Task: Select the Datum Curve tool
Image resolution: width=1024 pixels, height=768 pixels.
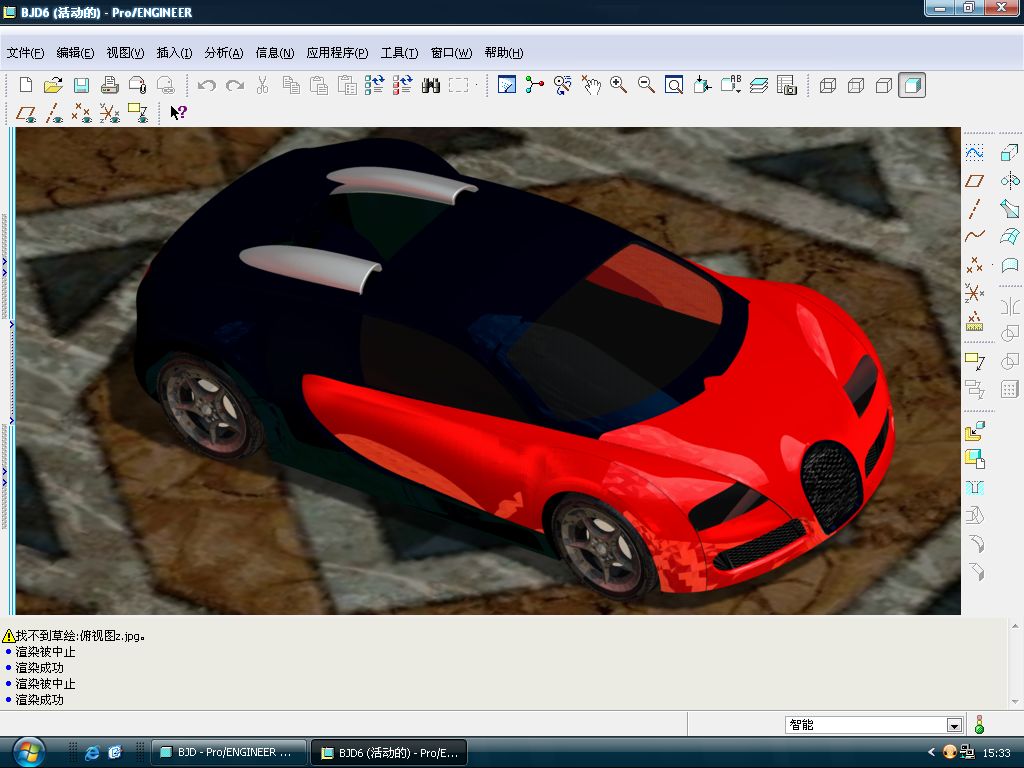Action: point(974,236)
